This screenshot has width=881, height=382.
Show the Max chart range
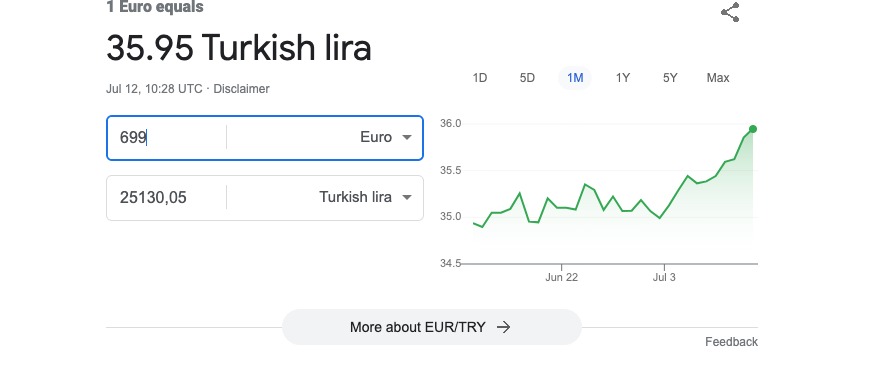717,78
